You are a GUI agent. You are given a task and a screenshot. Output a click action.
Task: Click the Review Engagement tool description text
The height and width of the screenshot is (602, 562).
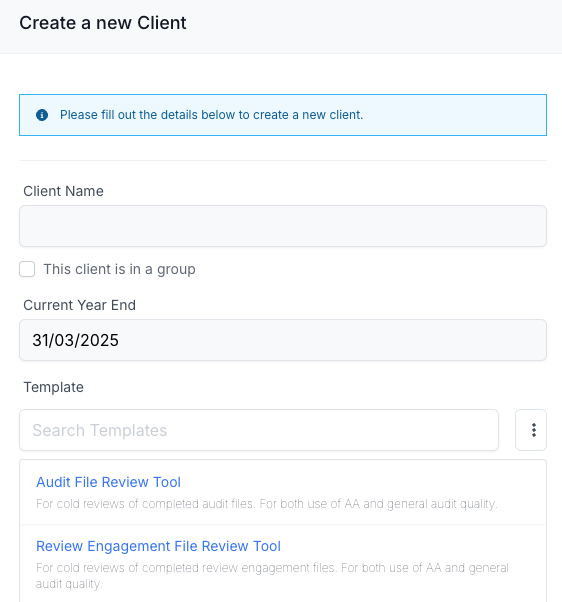272,576
